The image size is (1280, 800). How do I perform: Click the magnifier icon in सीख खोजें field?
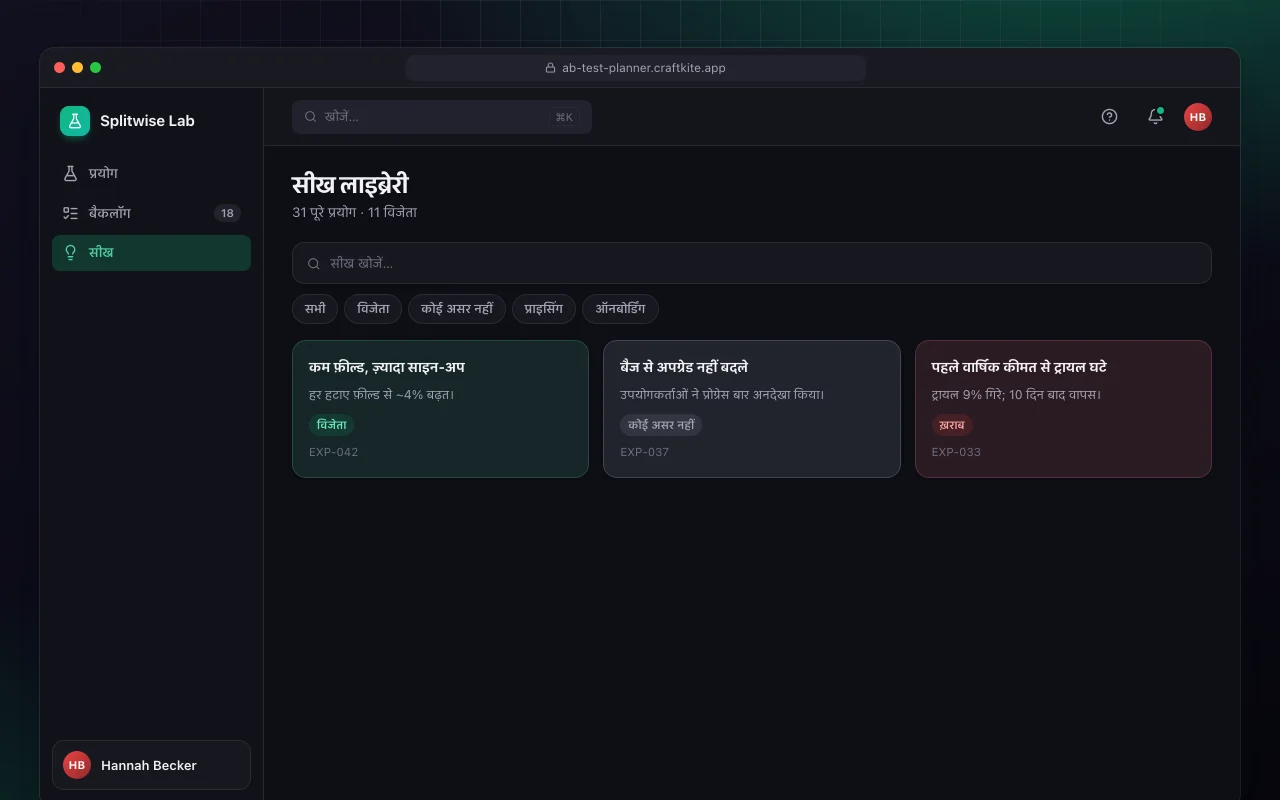coord(314,264)
